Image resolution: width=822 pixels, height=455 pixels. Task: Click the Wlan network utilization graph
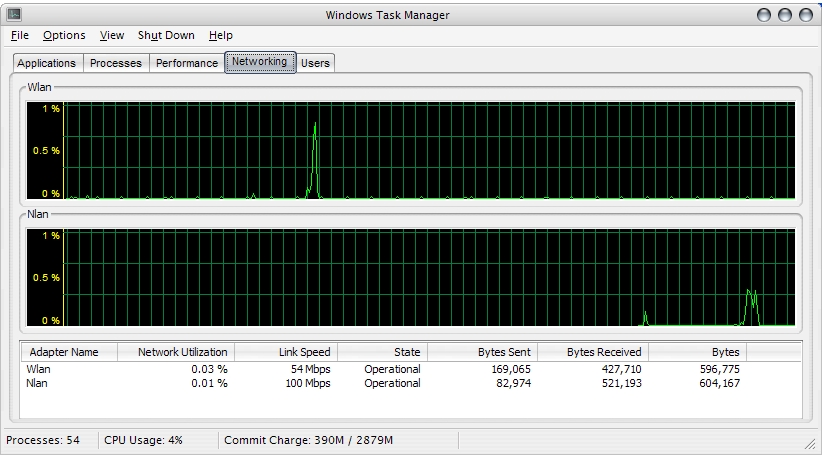coord(410,150)
